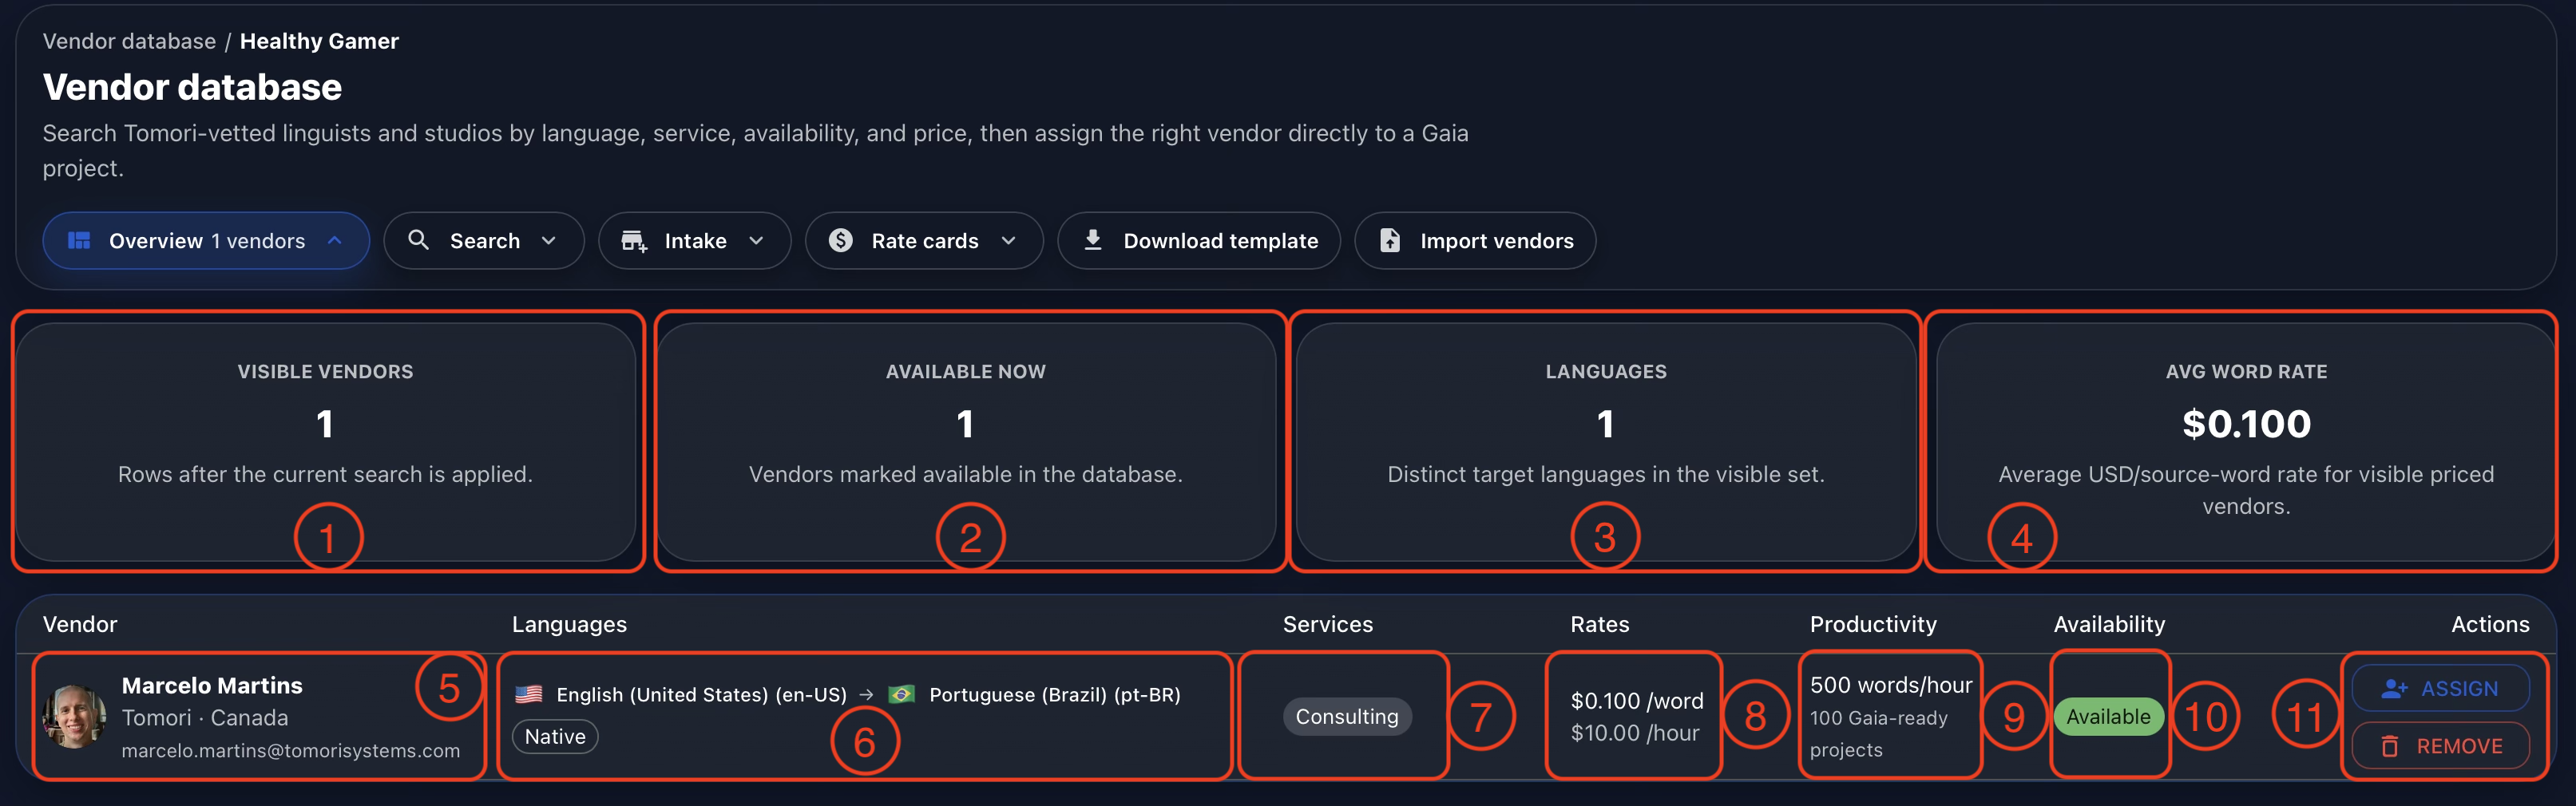Click the trash icon in Remove
This screenshot has width=2576, height=806.
(2390, 746)
